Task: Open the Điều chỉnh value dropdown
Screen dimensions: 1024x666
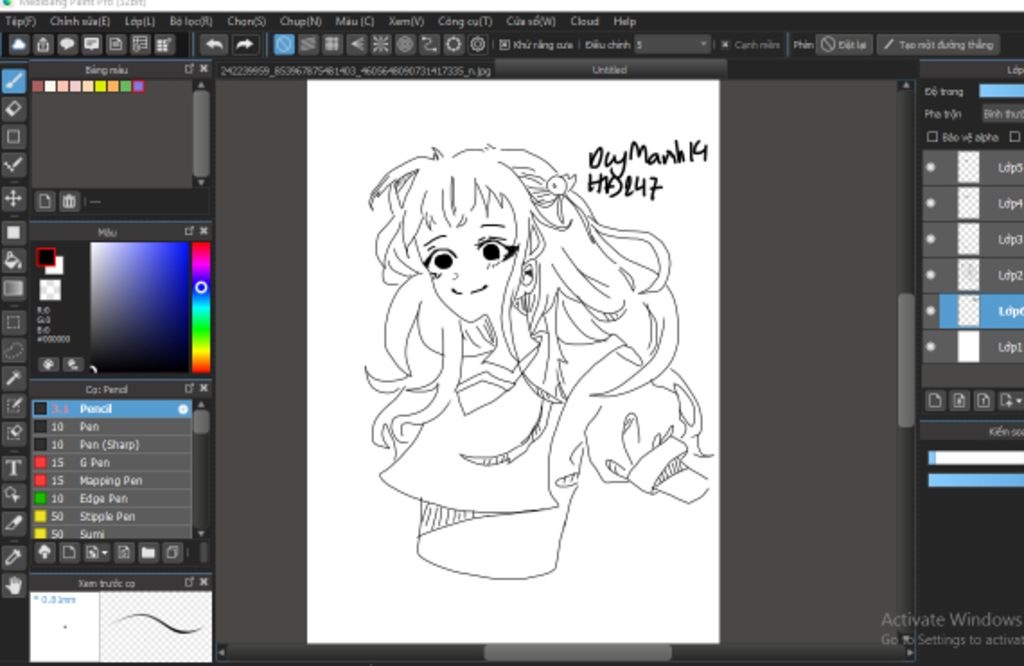Action: pyautogui.click(x=671, y=44)
